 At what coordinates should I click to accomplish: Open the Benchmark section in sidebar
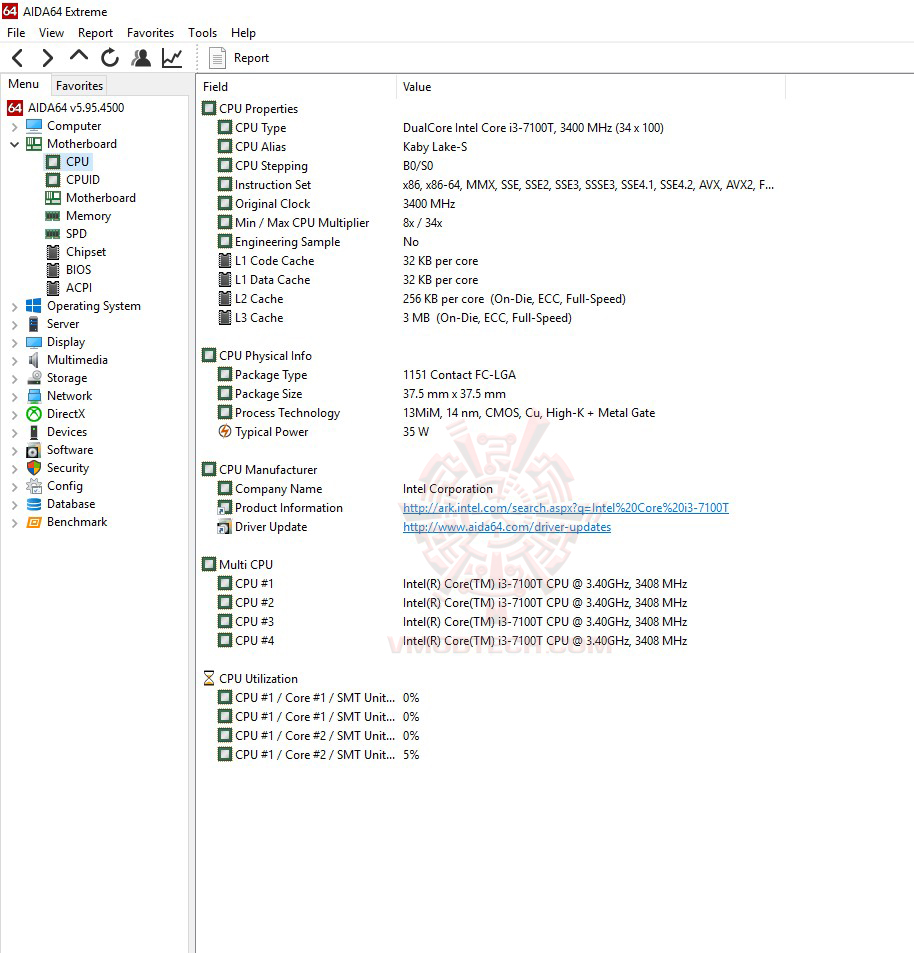[x=77, y=521]
